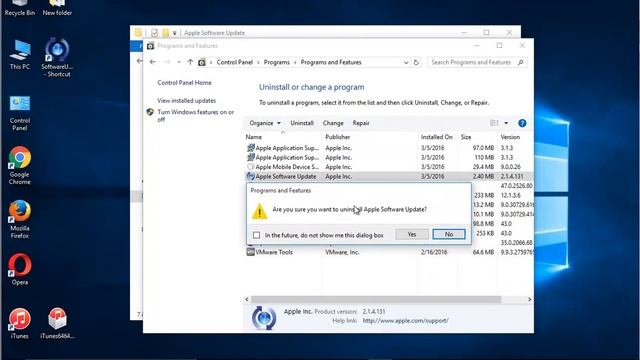Launch iTunes from the desktop

20,324
